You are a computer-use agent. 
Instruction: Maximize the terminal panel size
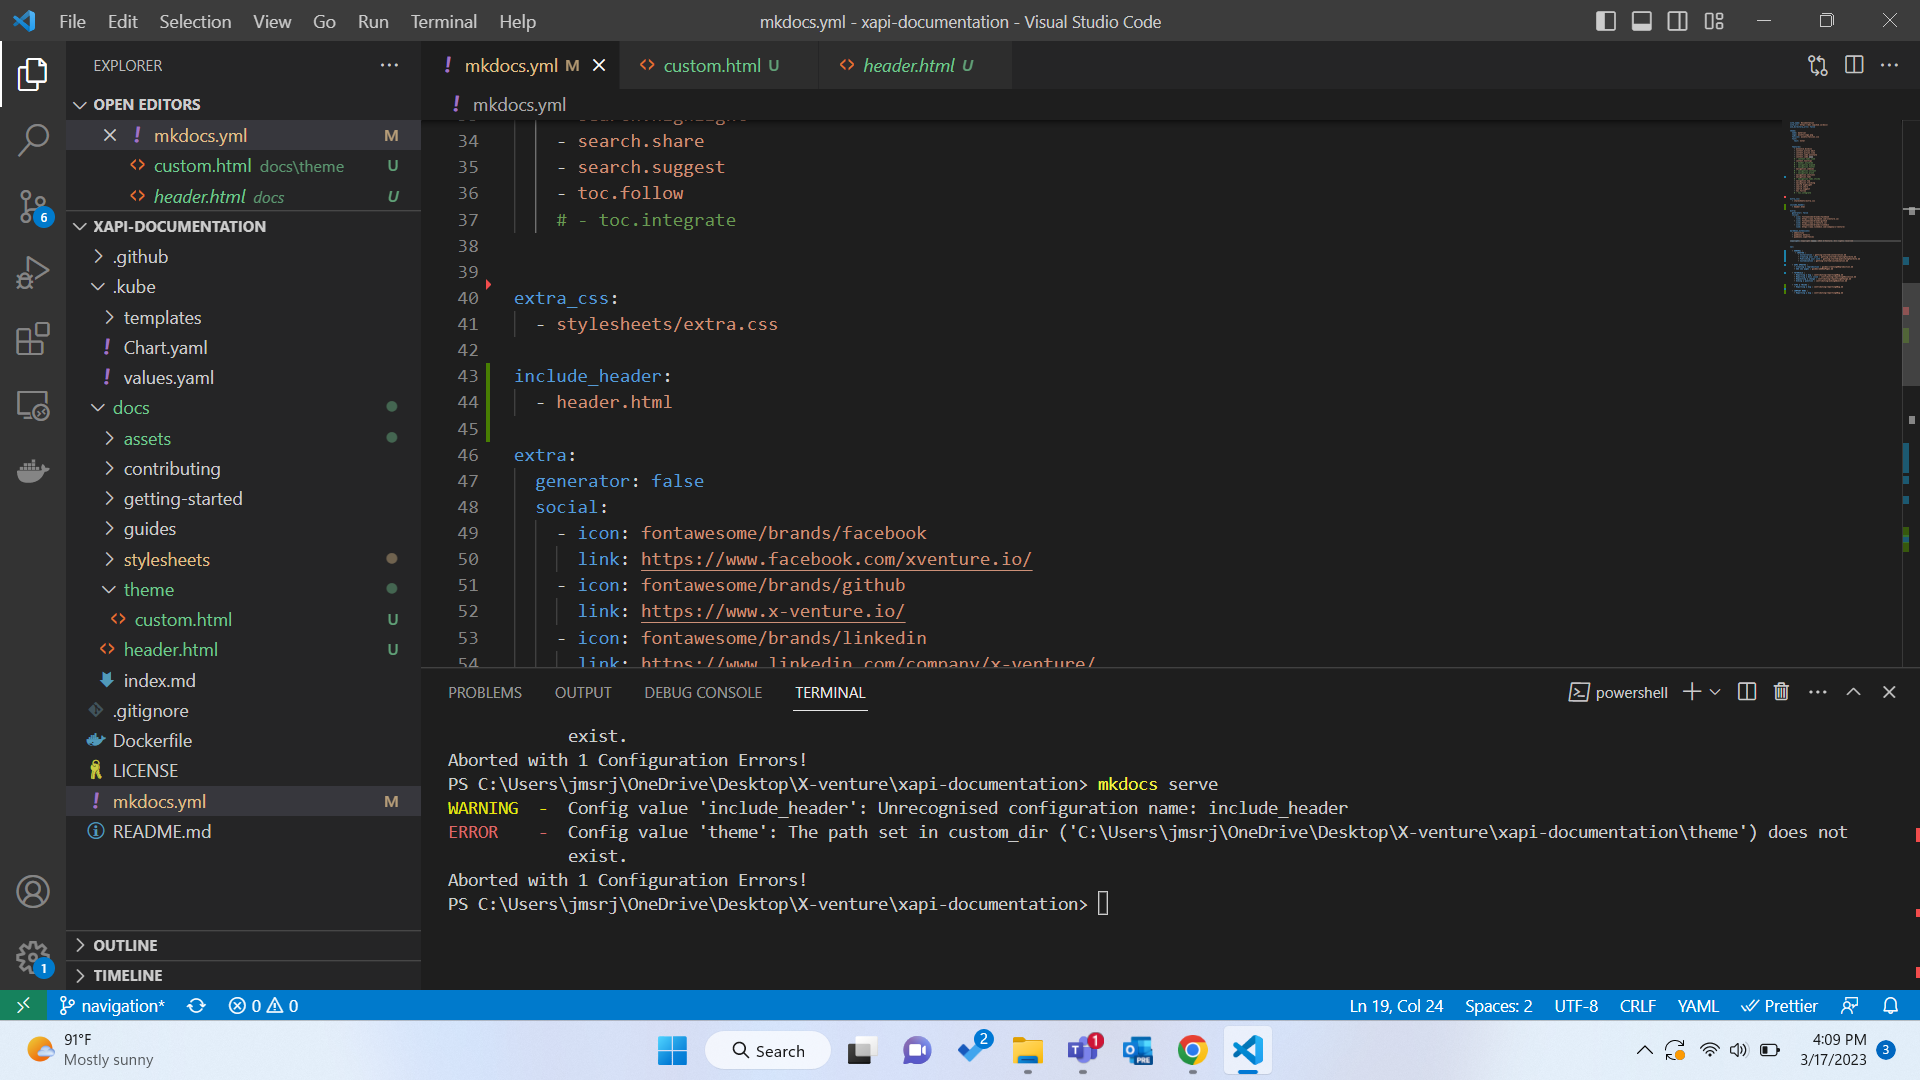click(1853, 692)
